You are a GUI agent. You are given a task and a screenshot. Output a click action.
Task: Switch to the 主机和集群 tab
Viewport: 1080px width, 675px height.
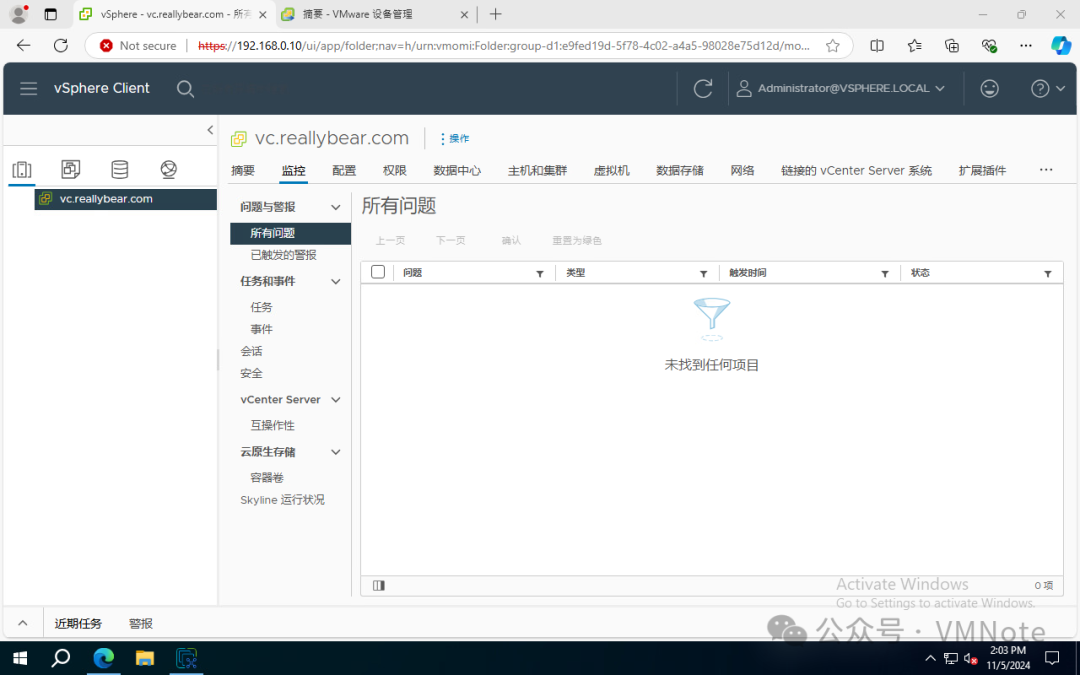coord(537,170)
